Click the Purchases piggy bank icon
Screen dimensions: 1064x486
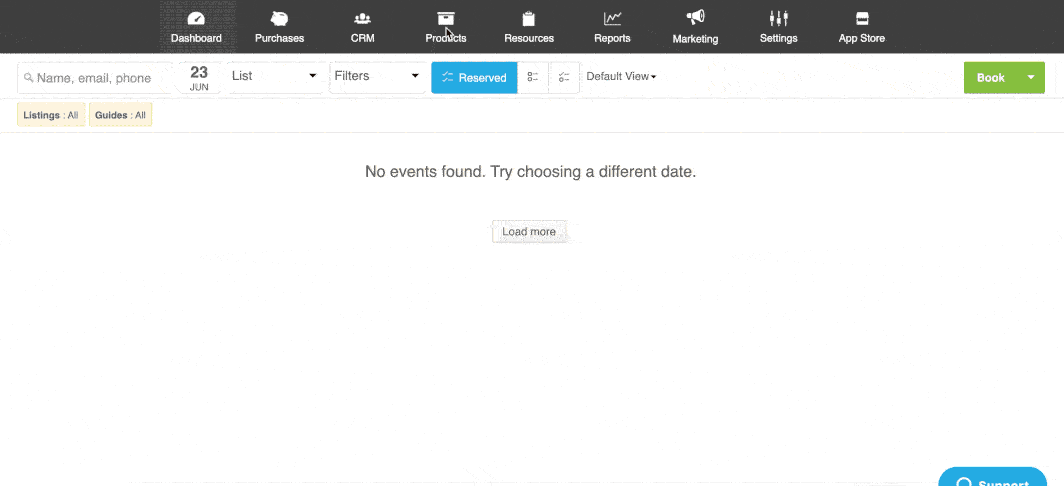279,18
